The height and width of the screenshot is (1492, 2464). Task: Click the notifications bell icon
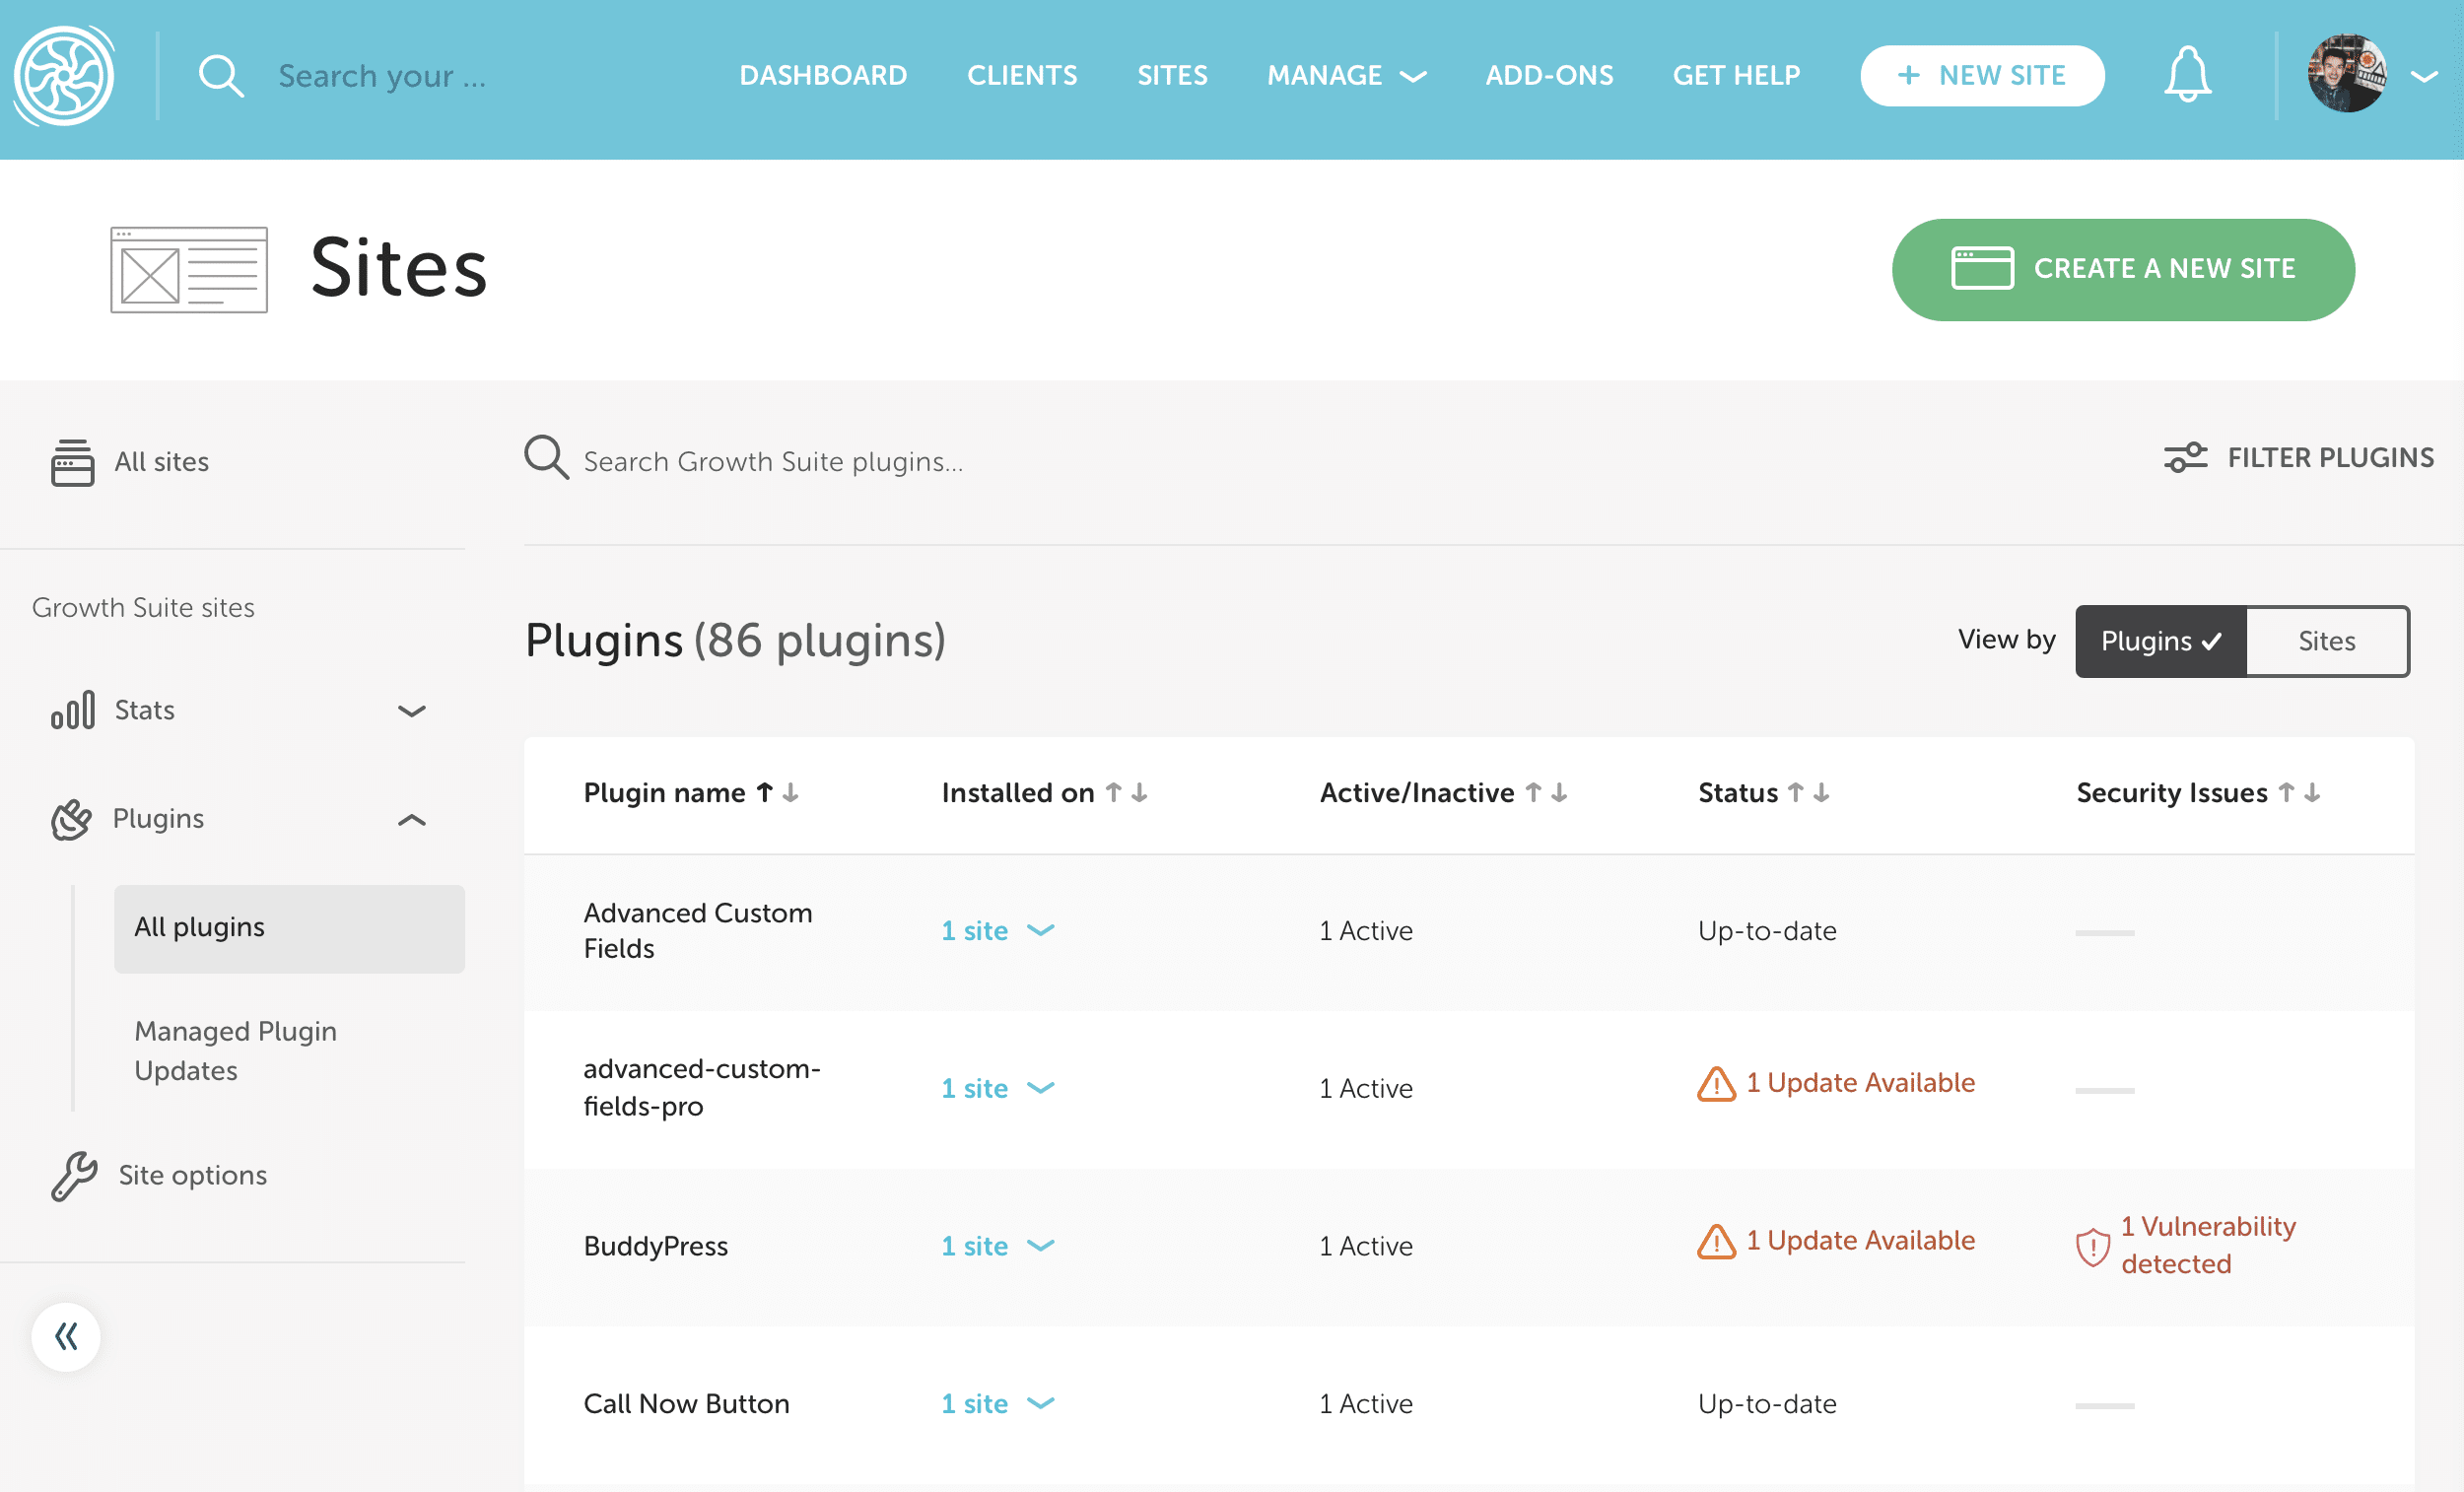[2187, 75]
